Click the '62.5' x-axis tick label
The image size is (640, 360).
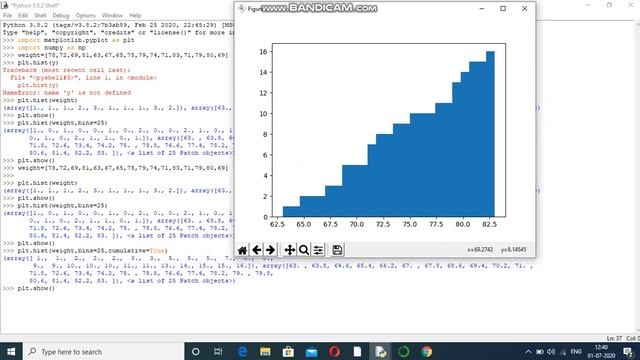pyautogui.click(x=277, y=224)
